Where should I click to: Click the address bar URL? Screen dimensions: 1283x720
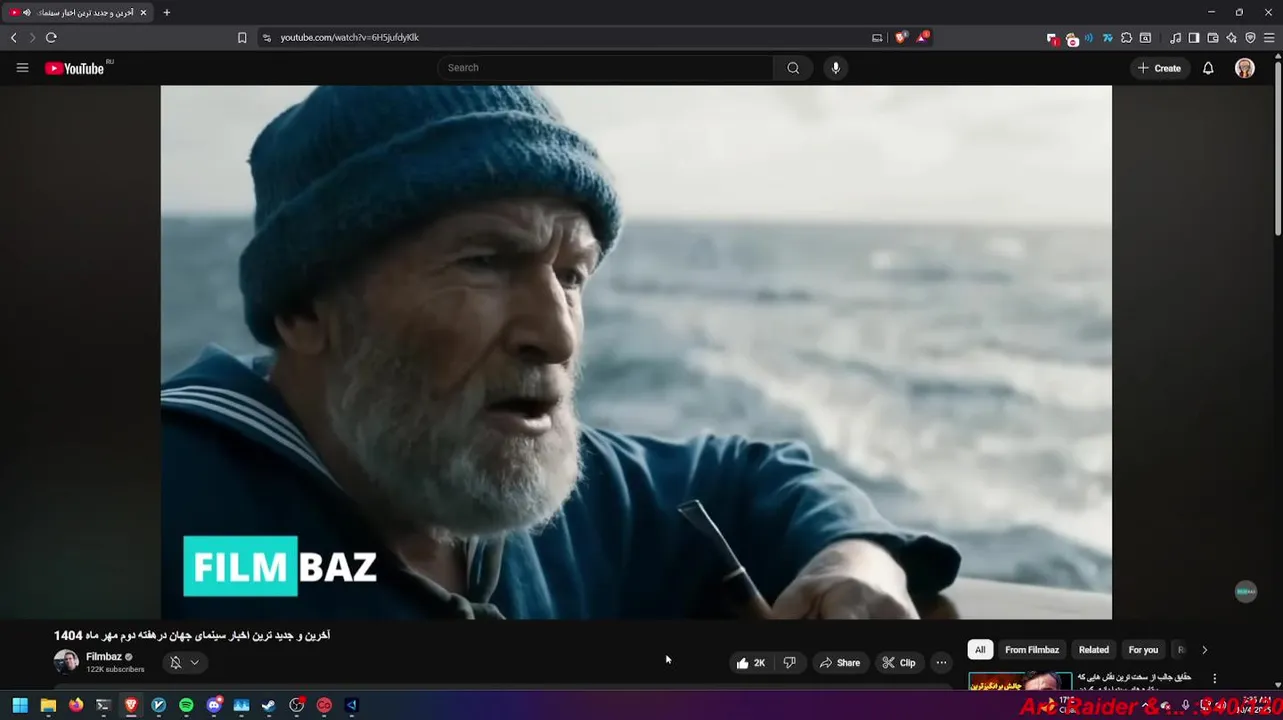coord(349,38)
